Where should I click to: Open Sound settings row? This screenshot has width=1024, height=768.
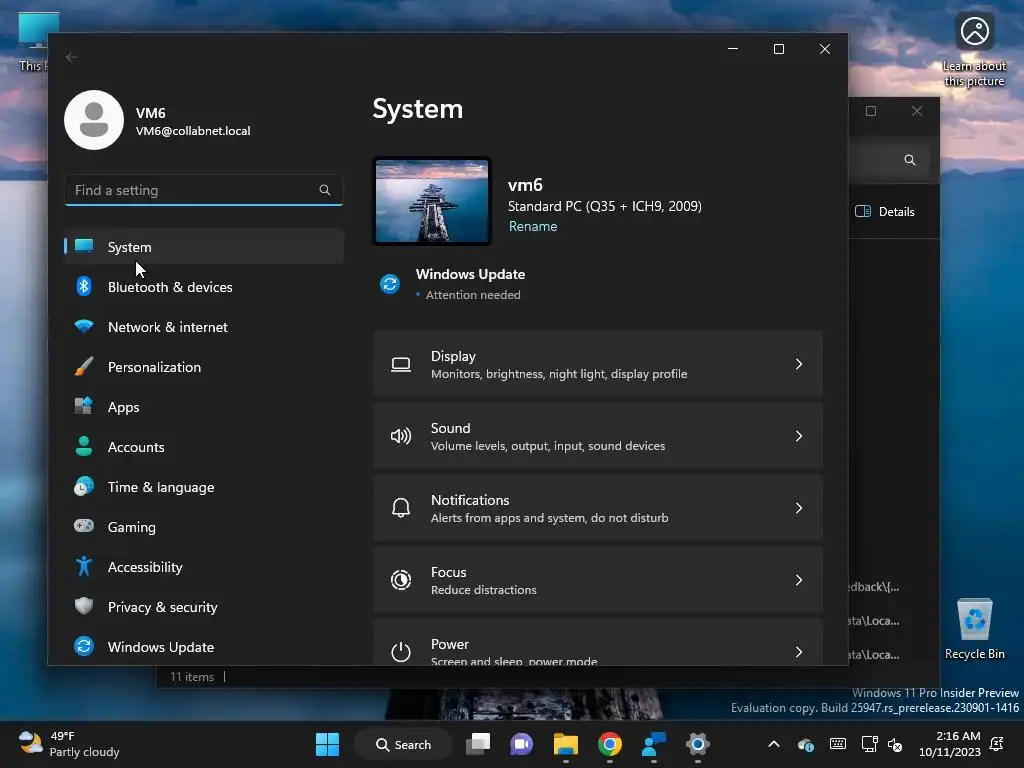(x=598, y=436)
